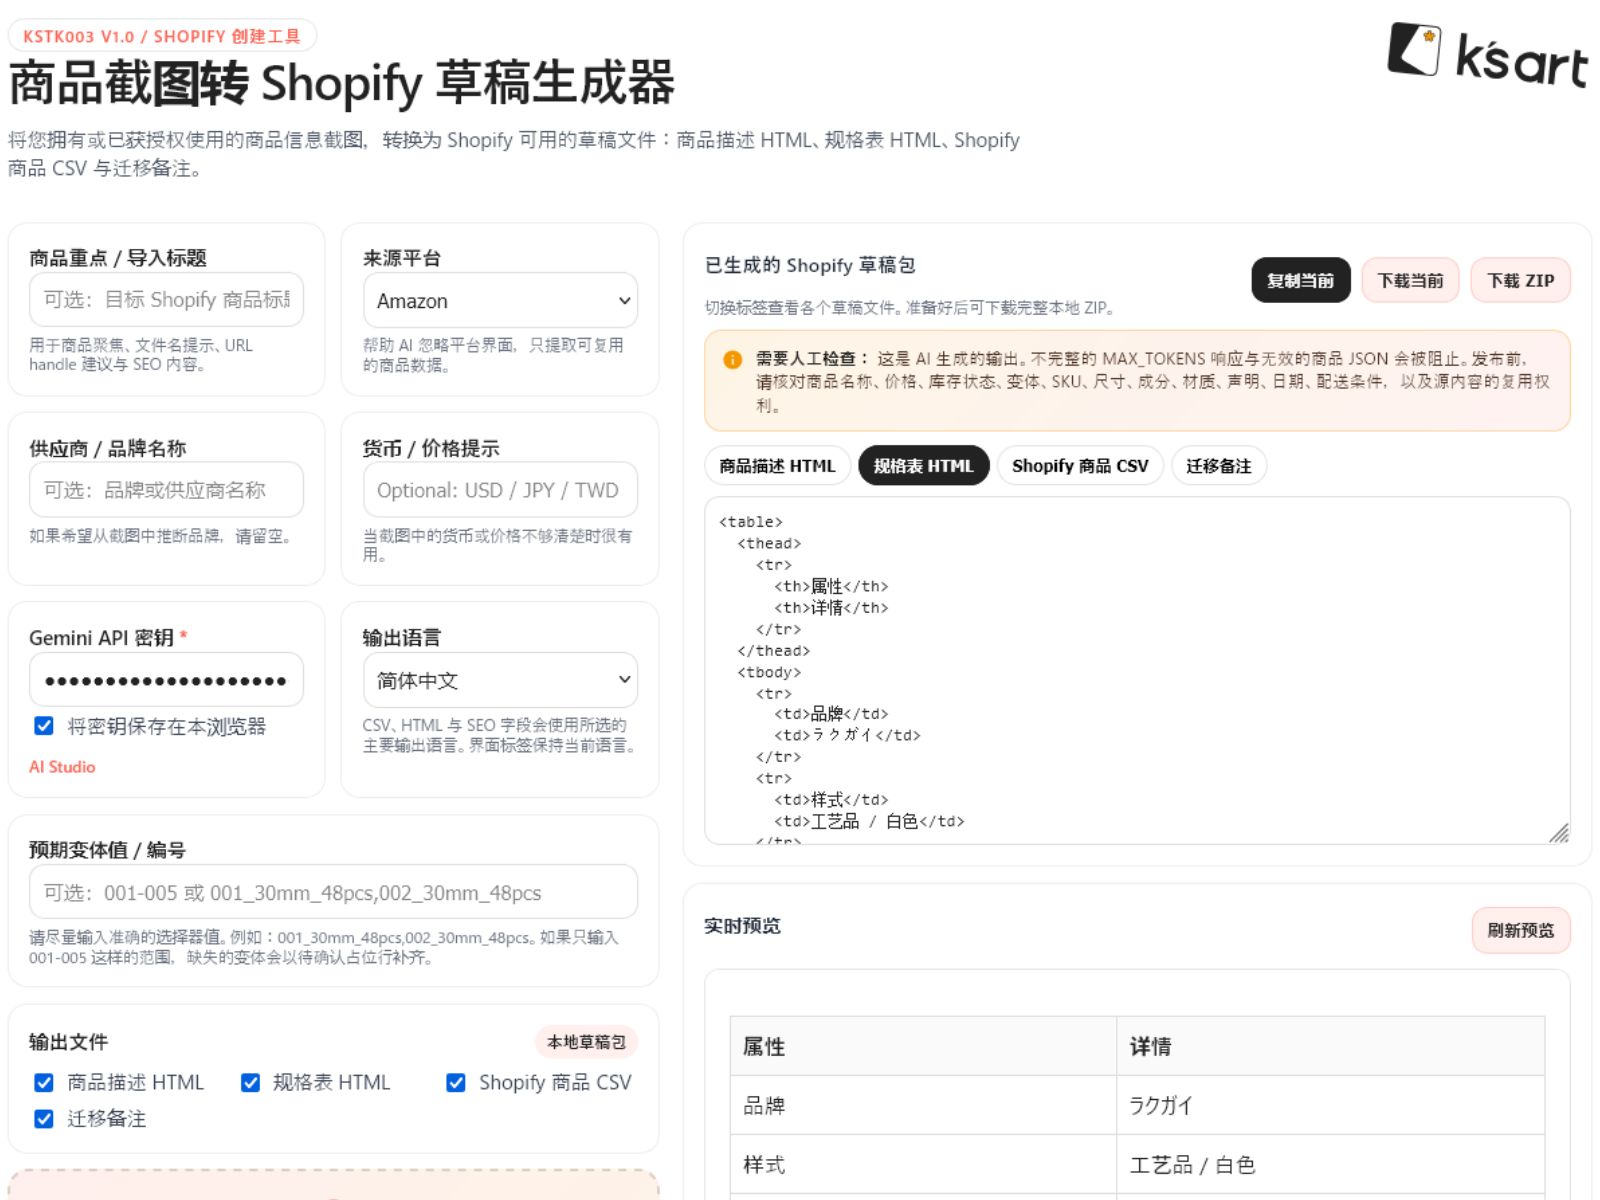The width and height of the screenshot is (1600, 1200).
Task: Click the 输出文件 section label
Action: point(68,1042)
